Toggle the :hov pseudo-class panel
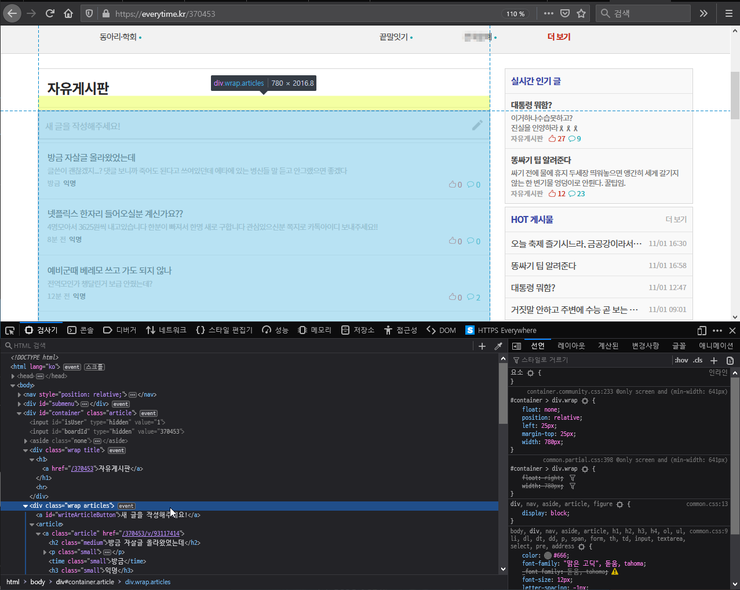 681,360
